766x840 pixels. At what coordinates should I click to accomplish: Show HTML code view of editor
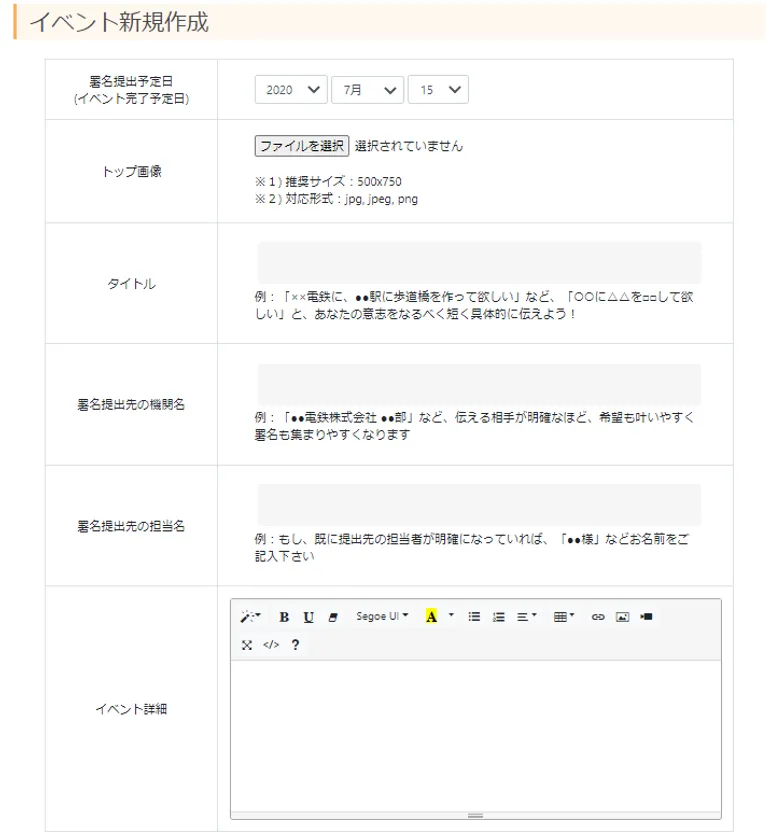tap(271, 645)
